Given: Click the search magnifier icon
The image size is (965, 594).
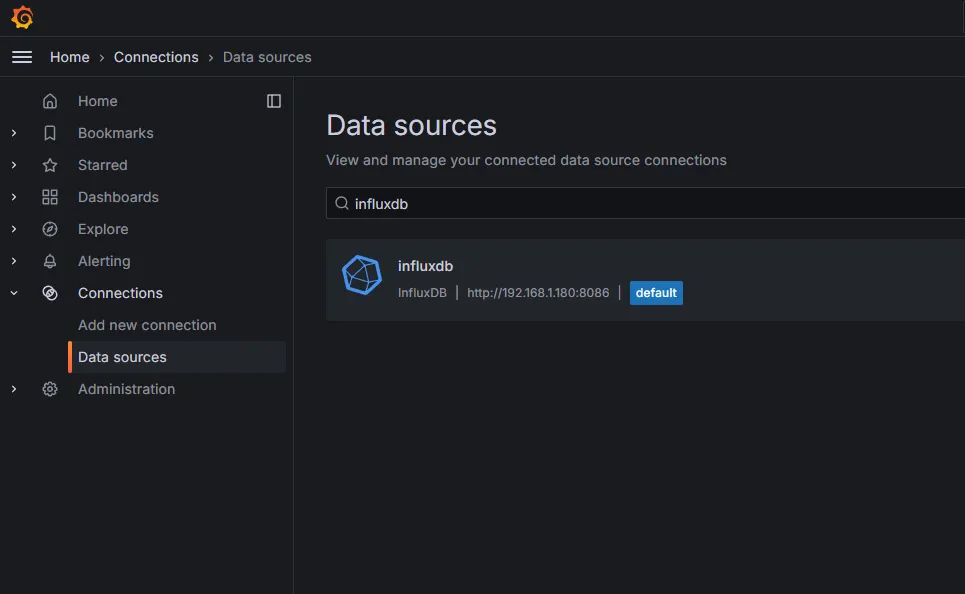Looking at the screenshot, I should 342,203.
